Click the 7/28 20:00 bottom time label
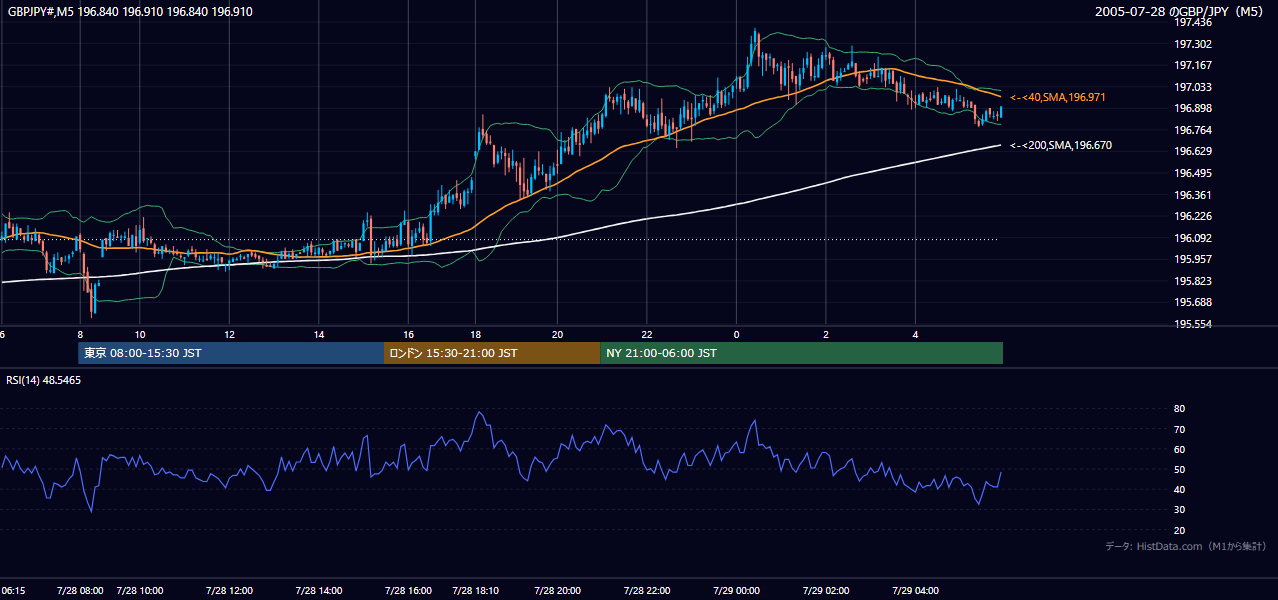Image resolution: width=1278 pixels, height=600 pixels. pyautogui.click(x=558, y=591)
